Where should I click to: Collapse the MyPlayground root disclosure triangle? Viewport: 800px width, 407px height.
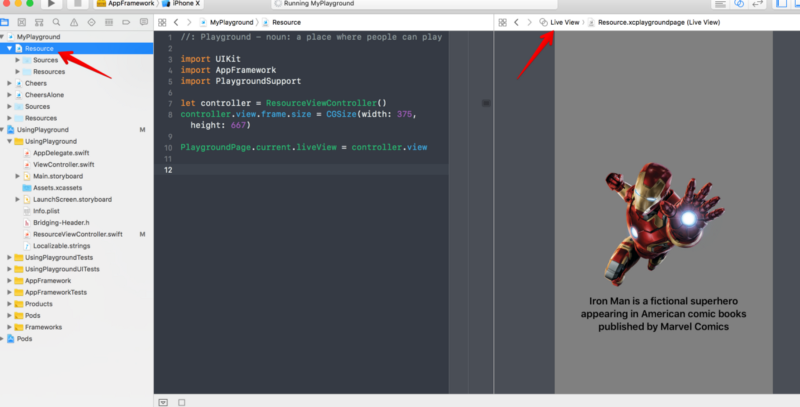pyautogui.click(x=2, y=37)
